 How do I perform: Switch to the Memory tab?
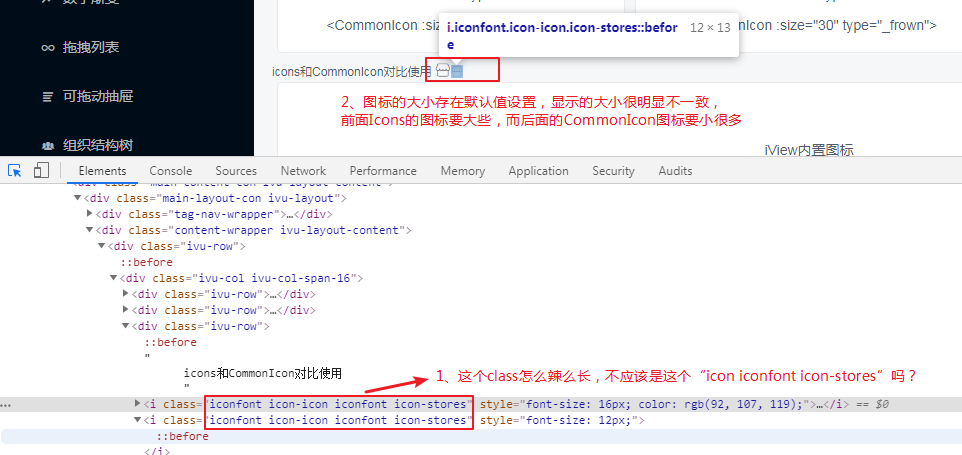click(463, 171)
